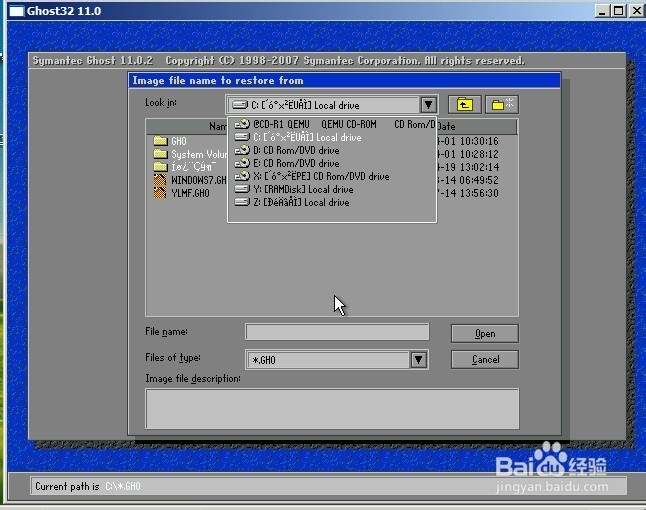Pick the X: CD Rom/DVD drive entry
646x510 pixels.
332,176
